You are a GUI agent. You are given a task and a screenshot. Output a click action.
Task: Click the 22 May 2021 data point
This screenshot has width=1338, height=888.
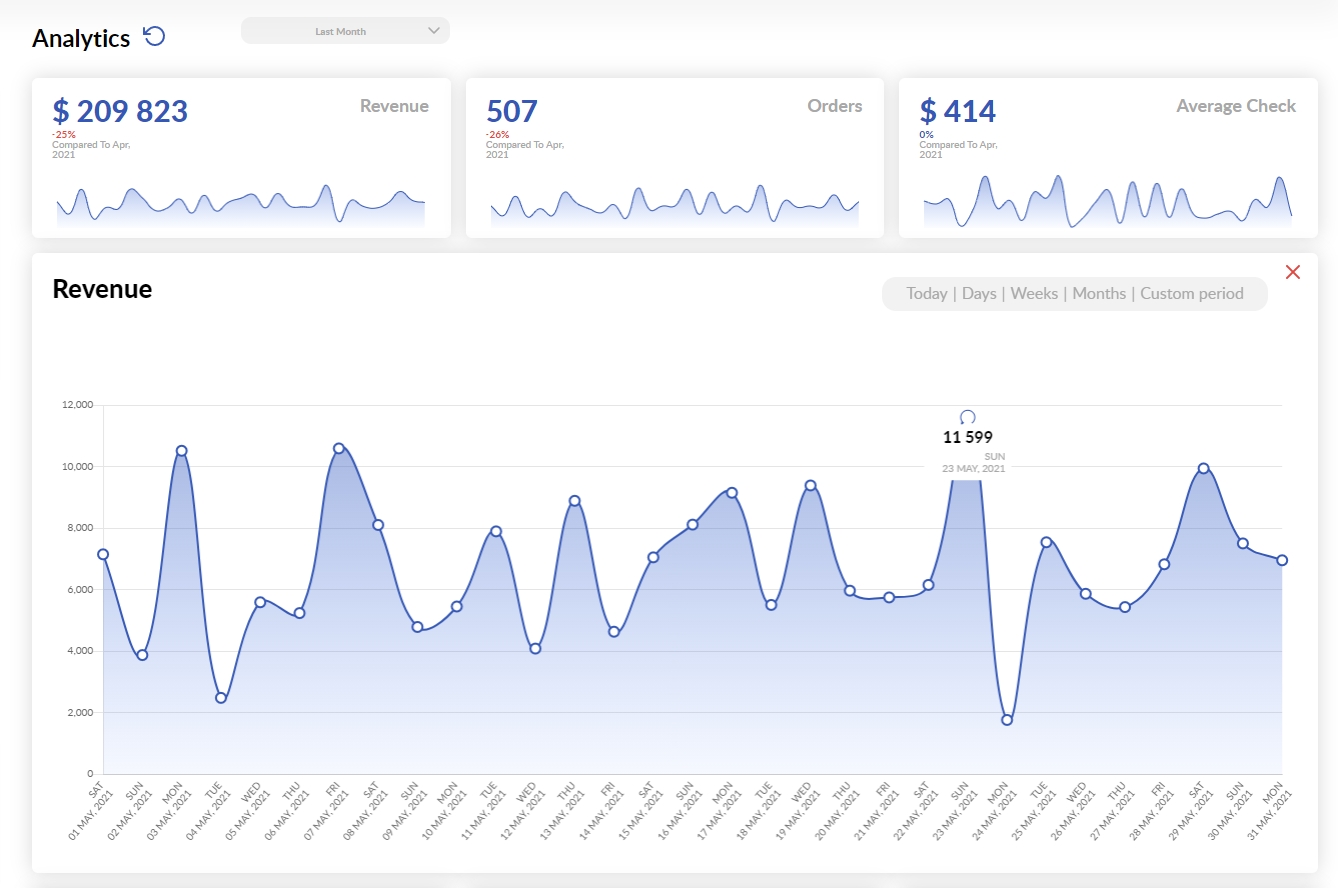[928, 585]
